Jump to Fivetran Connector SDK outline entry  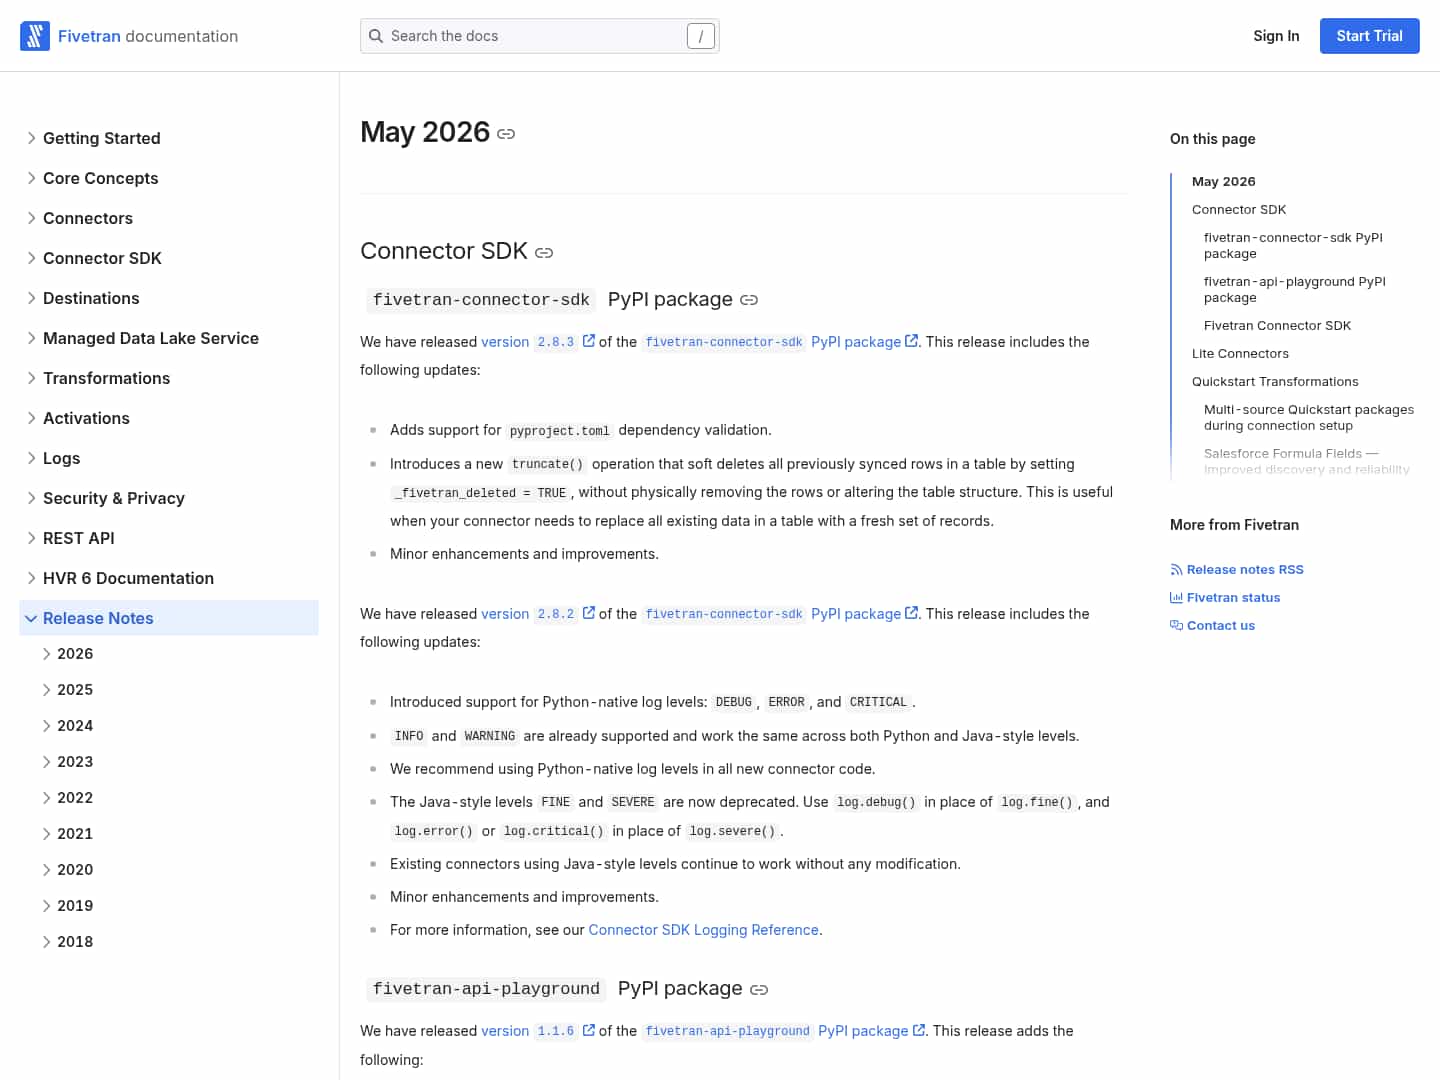click(1277, 326)
